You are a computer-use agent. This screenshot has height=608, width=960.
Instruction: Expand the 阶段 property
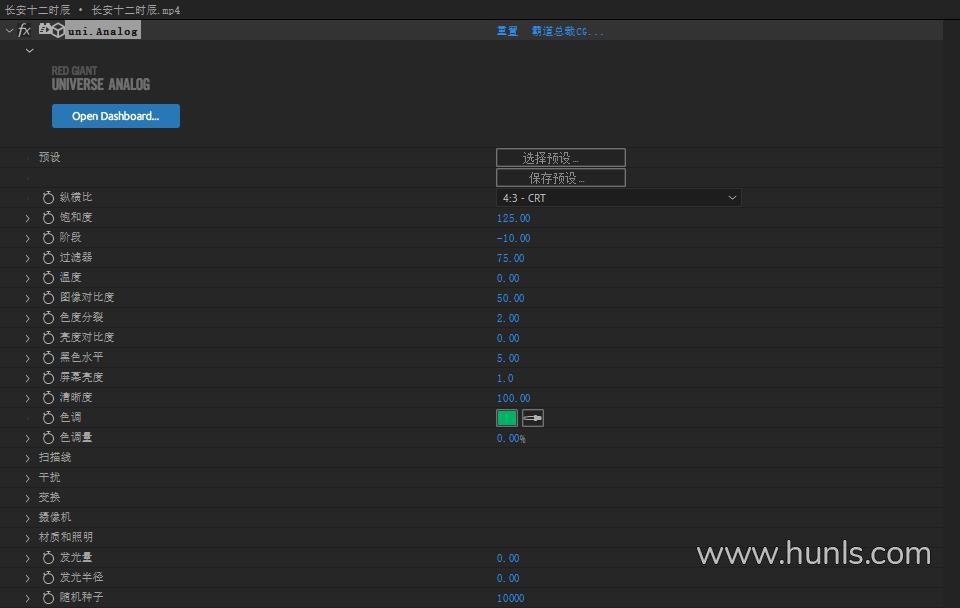(28, 238)
